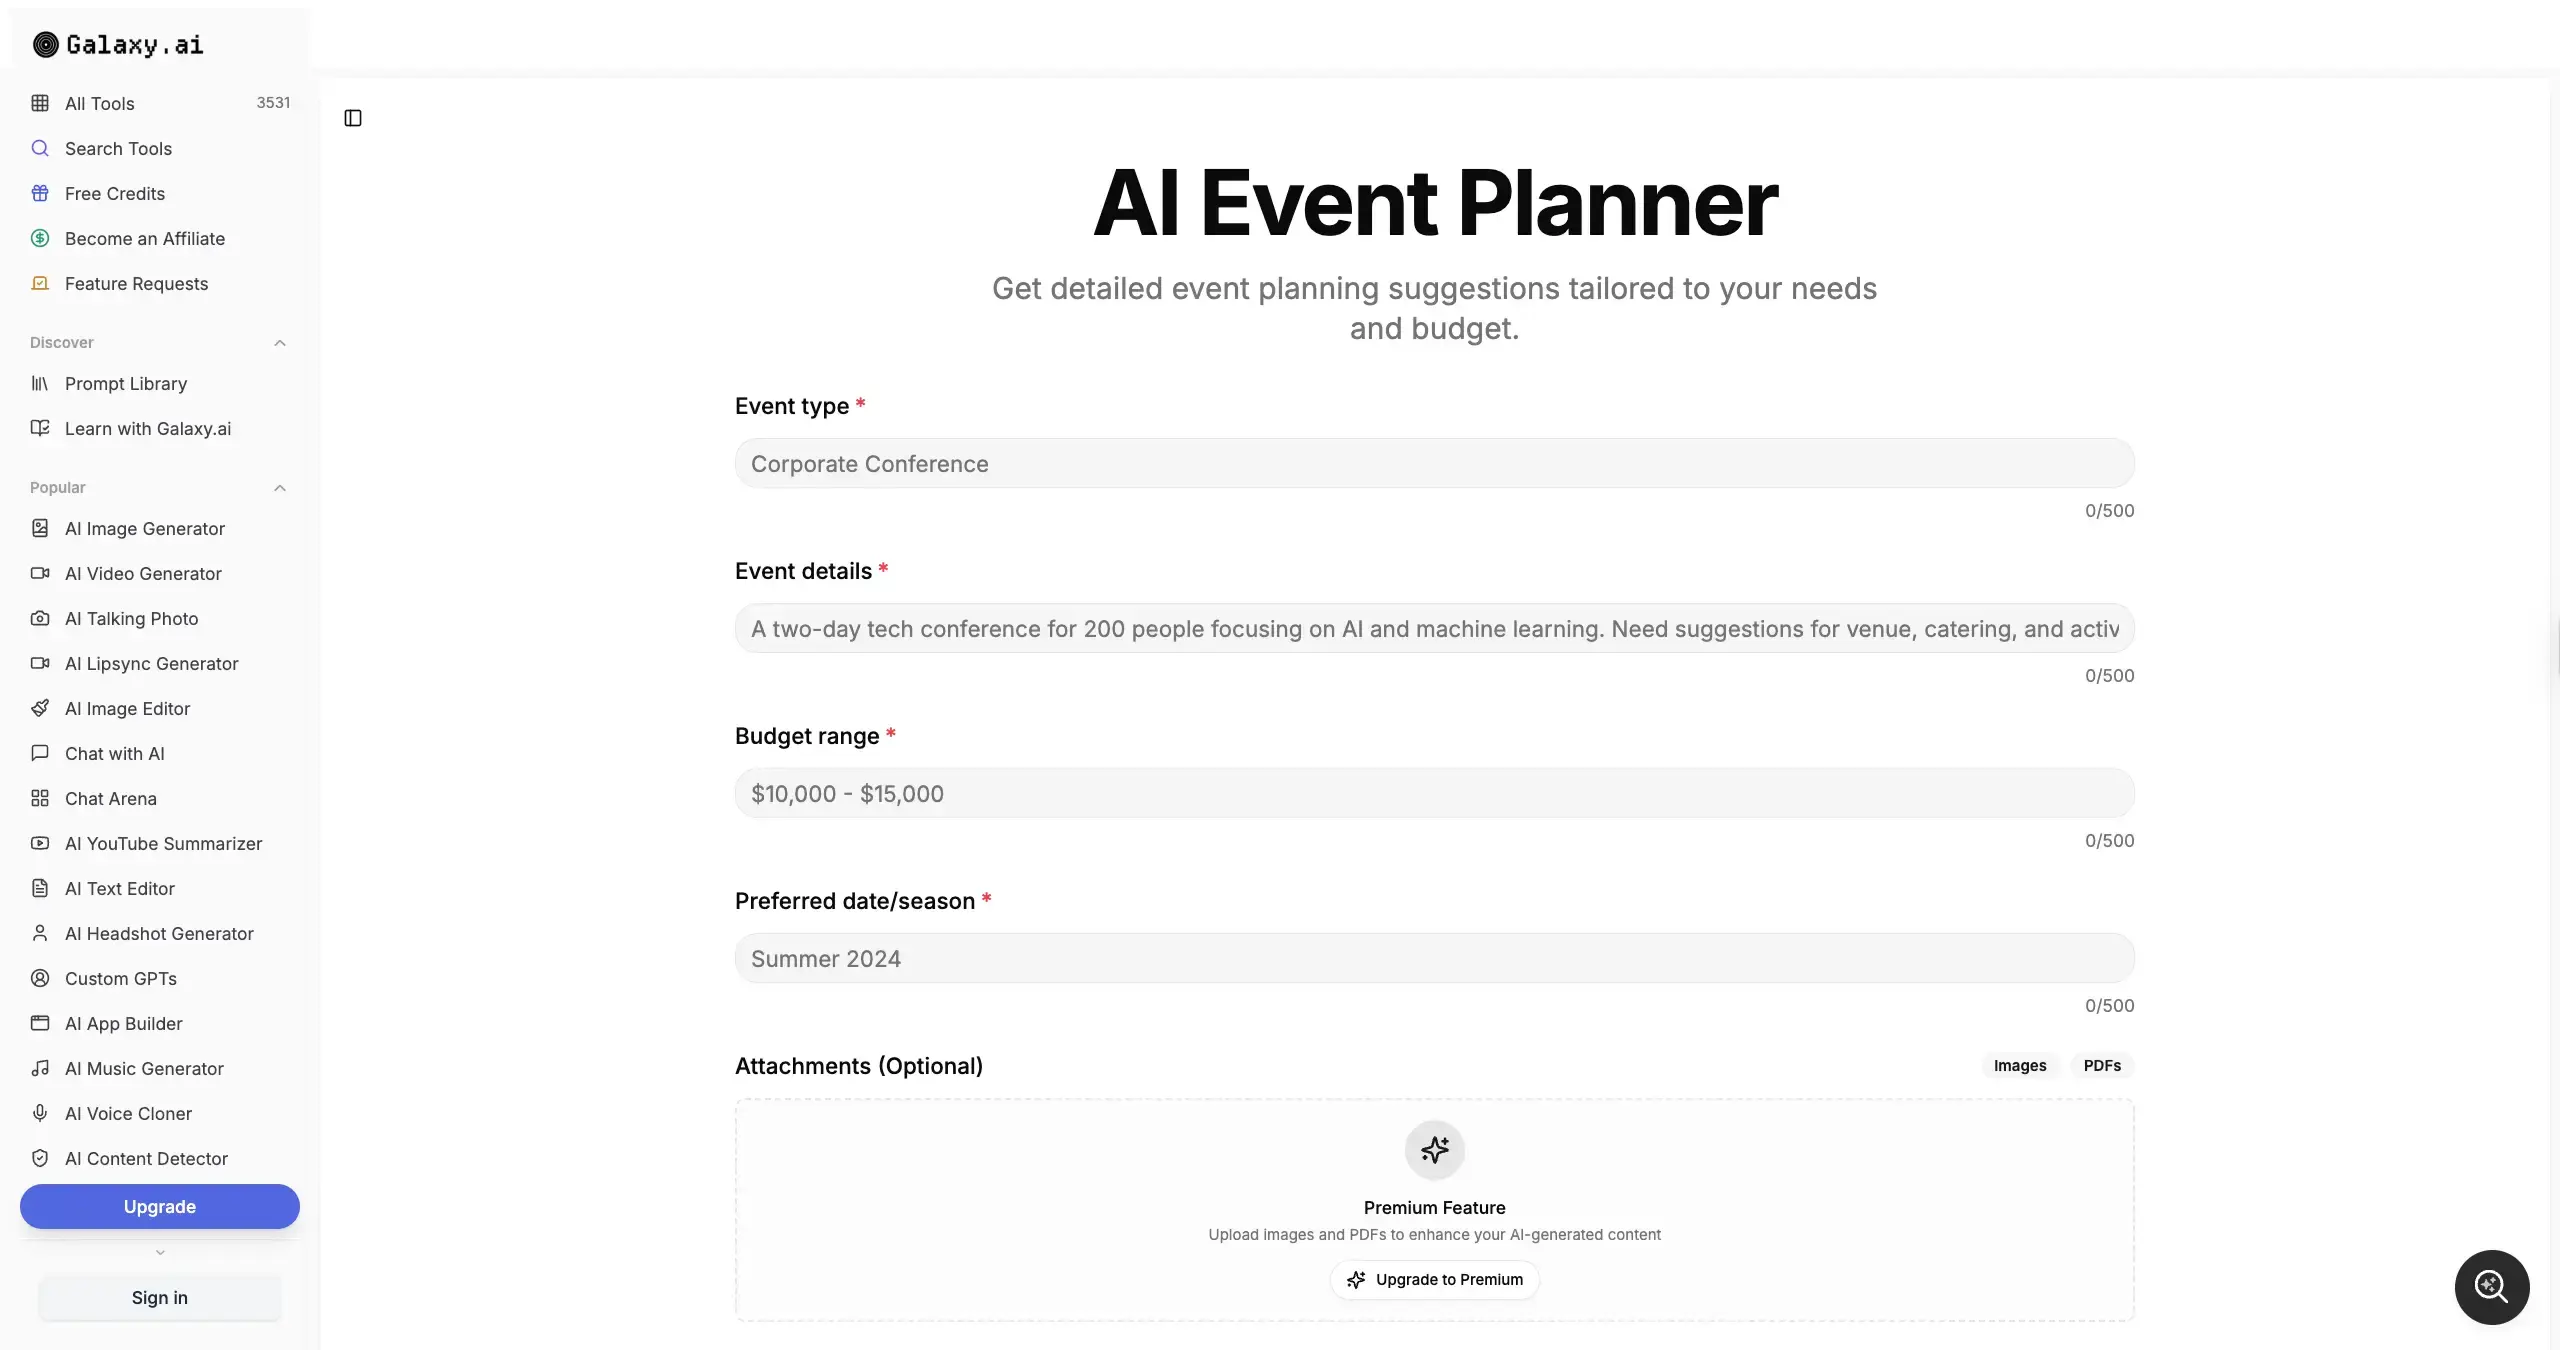The height and width of the screenshot is (1350, 2560).
Task: Open the AI Image Generator tool
Action: point(144,529)
